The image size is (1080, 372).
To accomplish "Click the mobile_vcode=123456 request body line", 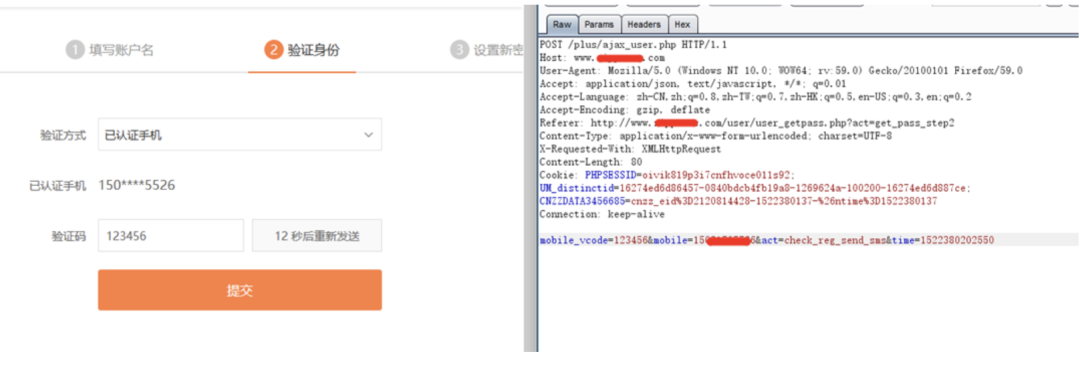I will (x=767, y=241).
